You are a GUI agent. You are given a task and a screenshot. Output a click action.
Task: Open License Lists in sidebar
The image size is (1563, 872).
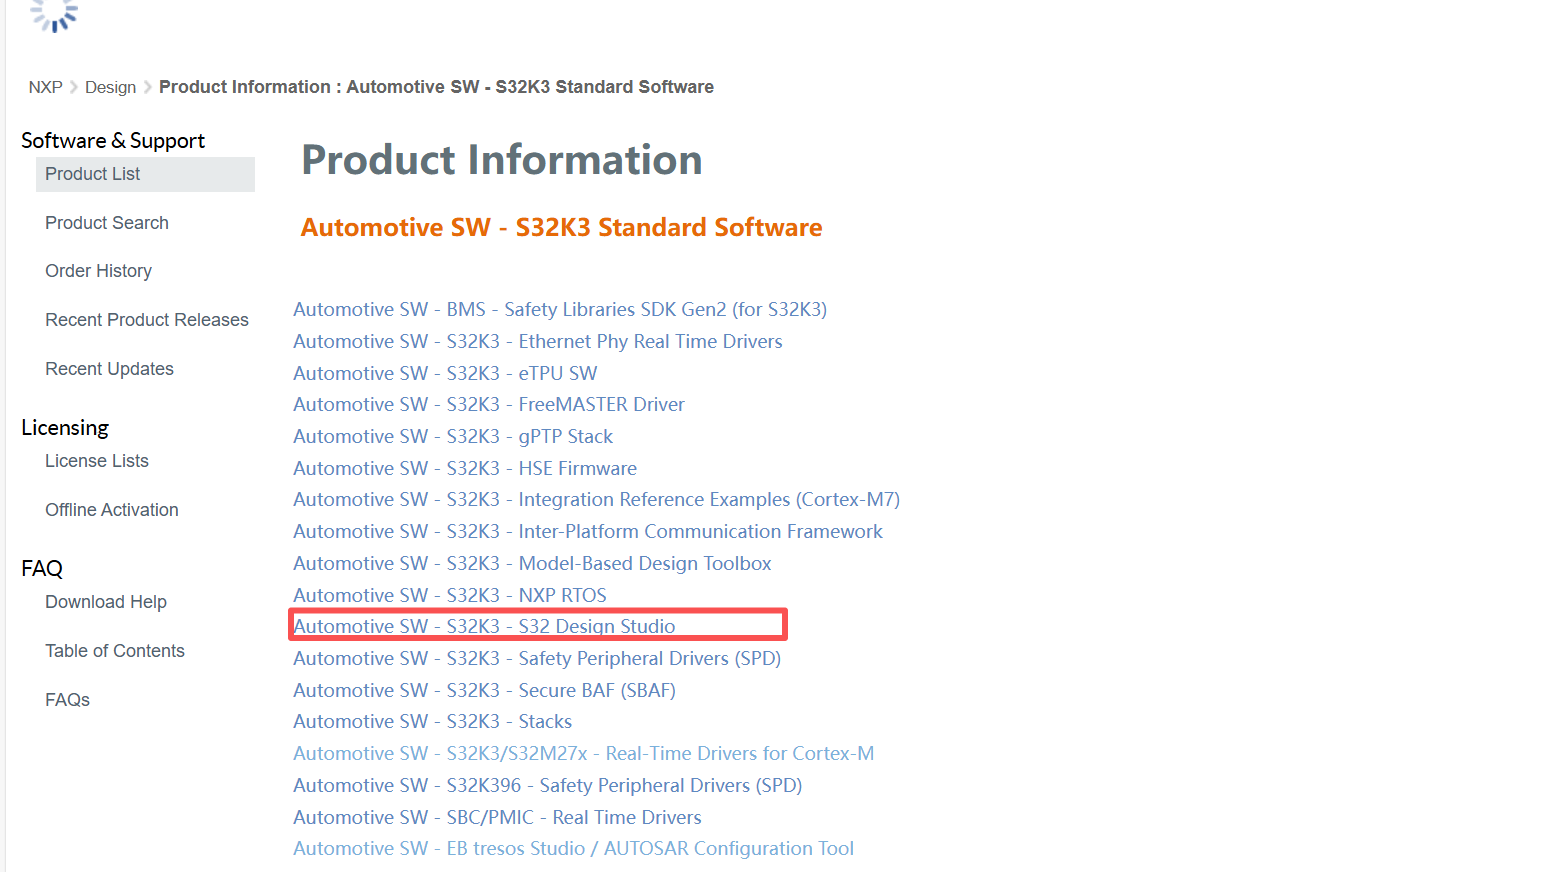coord(97,461)
